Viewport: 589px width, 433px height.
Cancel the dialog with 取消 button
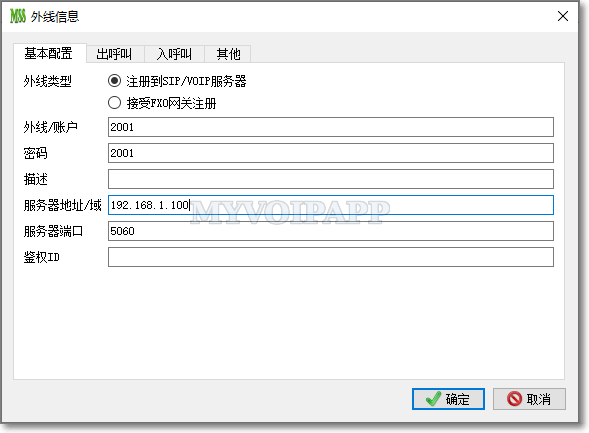(529, 399)
